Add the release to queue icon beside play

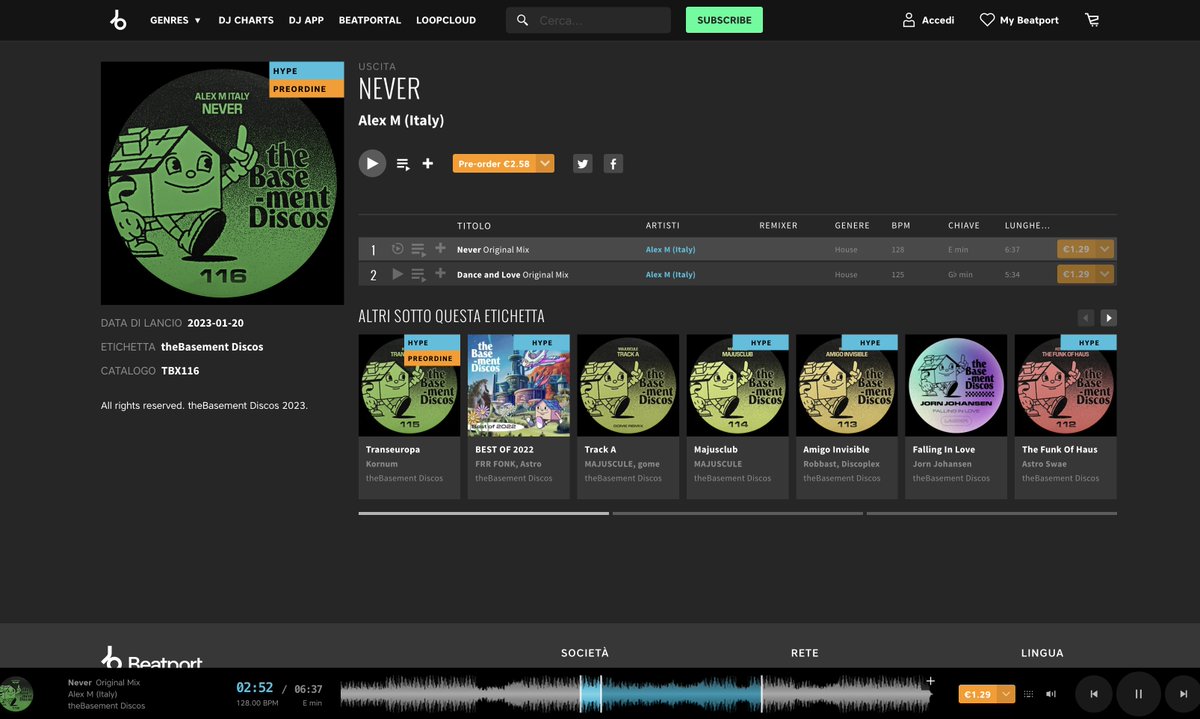coord(403,164)
